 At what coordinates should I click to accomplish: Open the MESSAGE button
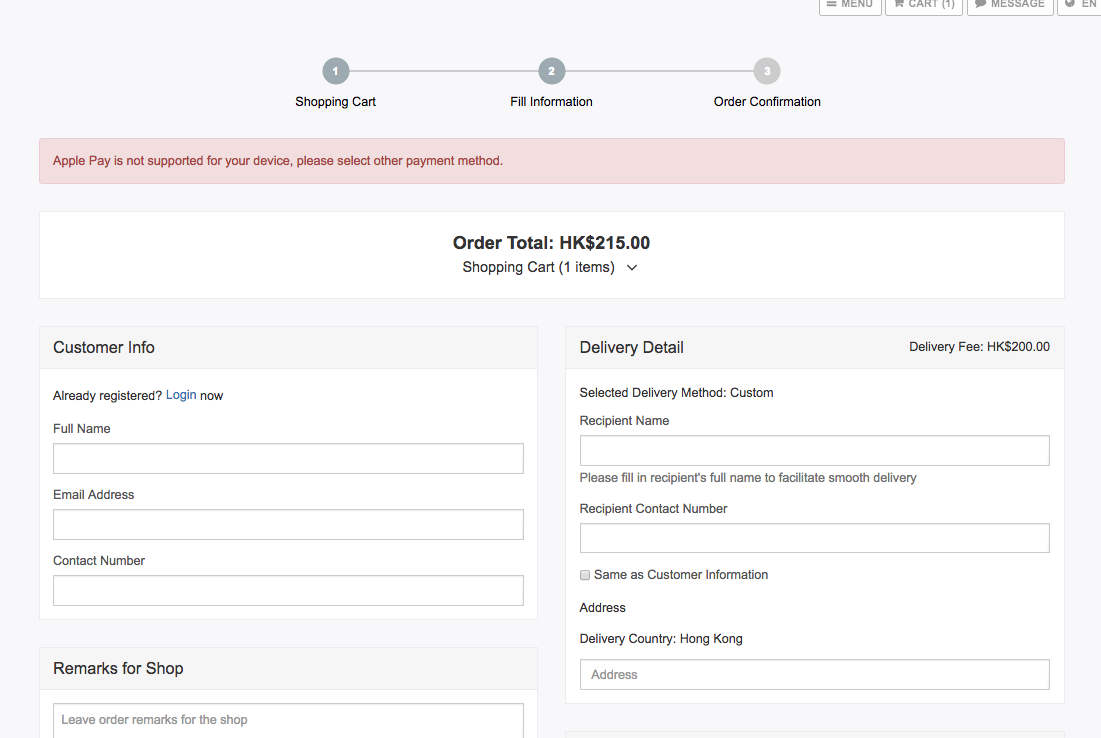point(1010,5)
